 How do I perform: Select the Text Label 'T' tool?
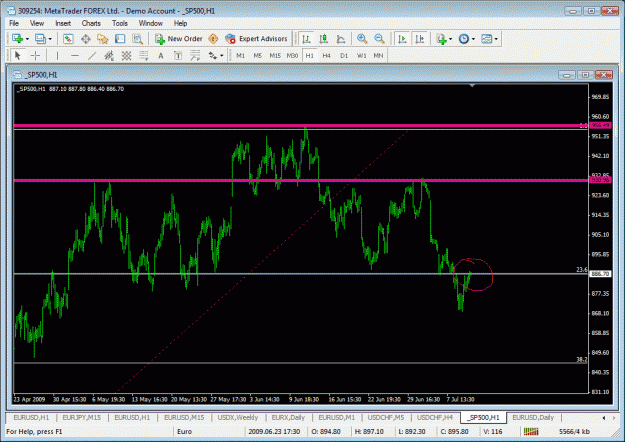(178, 55)
